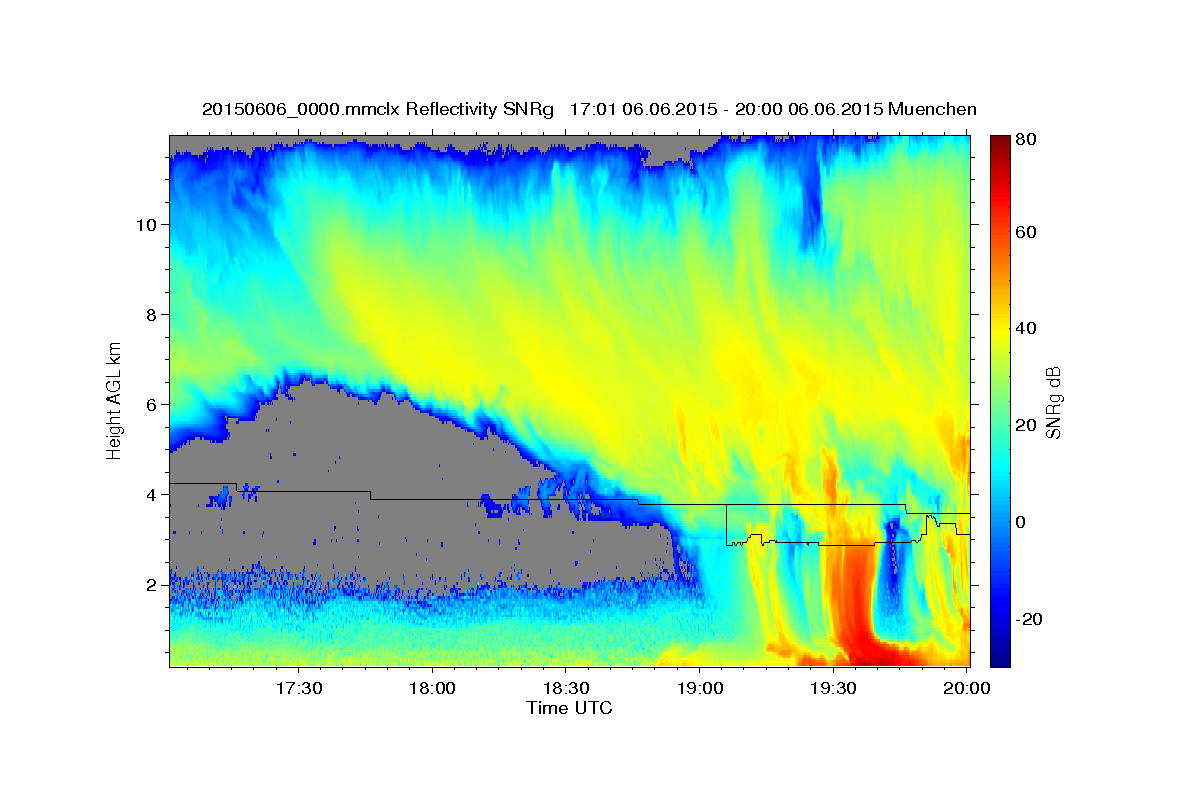This screenshot has width=1200, height=800.
Task: Click the 19:00 time tick label
Action: [x=699, y=689]
